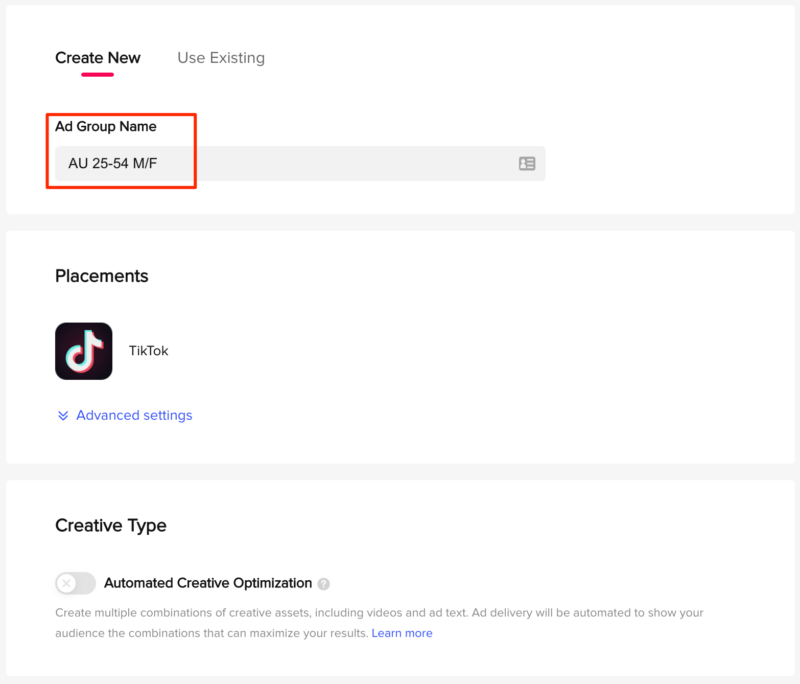Click the white knob on the creative toggle
Viewport: 800px width, 684px height.
pos(66,583)
